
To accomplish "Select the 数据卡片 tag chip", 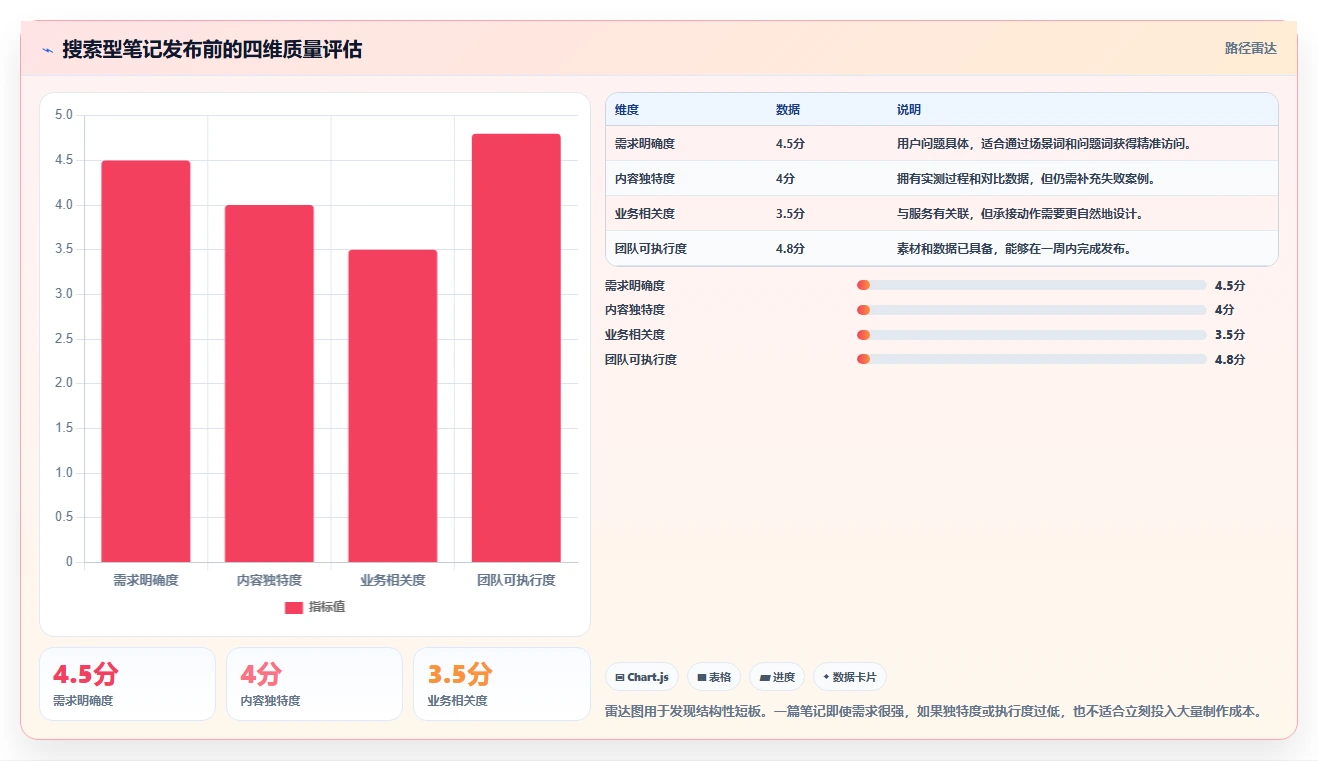I will click(850, 677).
